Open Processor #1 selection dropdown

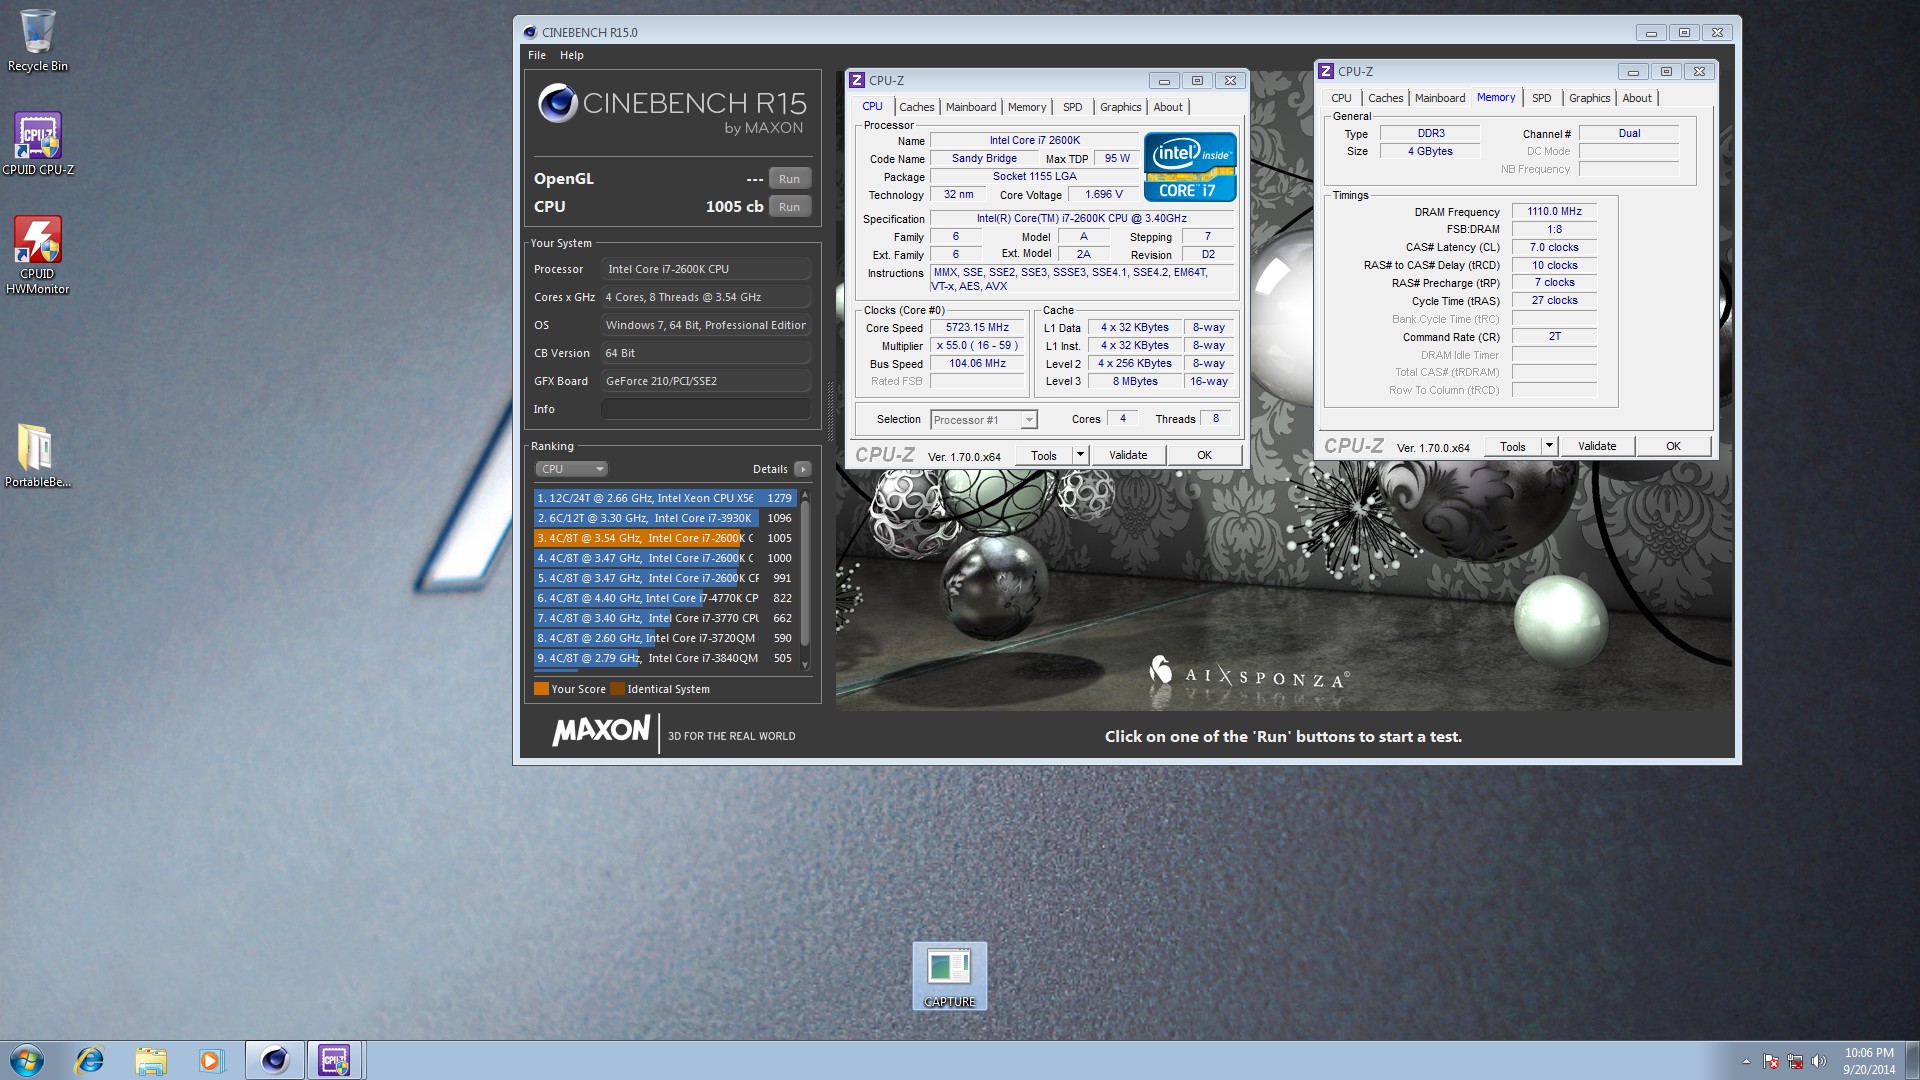(983, 420)
